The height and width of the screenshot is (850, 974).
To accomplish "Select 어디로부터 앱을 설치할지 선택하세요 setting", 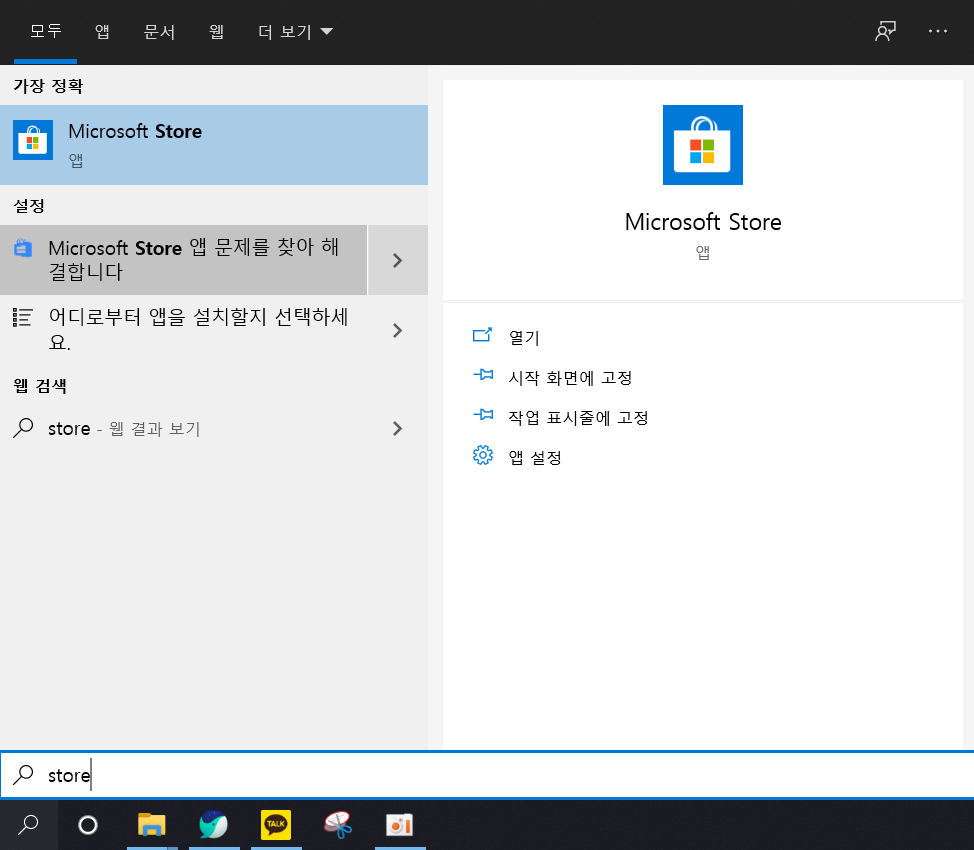I will [x=183, y=329].
